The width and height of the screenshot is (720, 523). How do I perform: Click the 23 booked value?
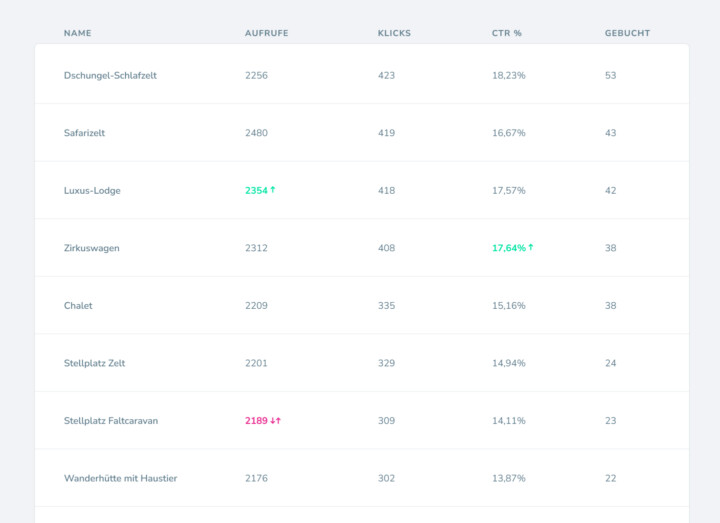pos(610,421)
